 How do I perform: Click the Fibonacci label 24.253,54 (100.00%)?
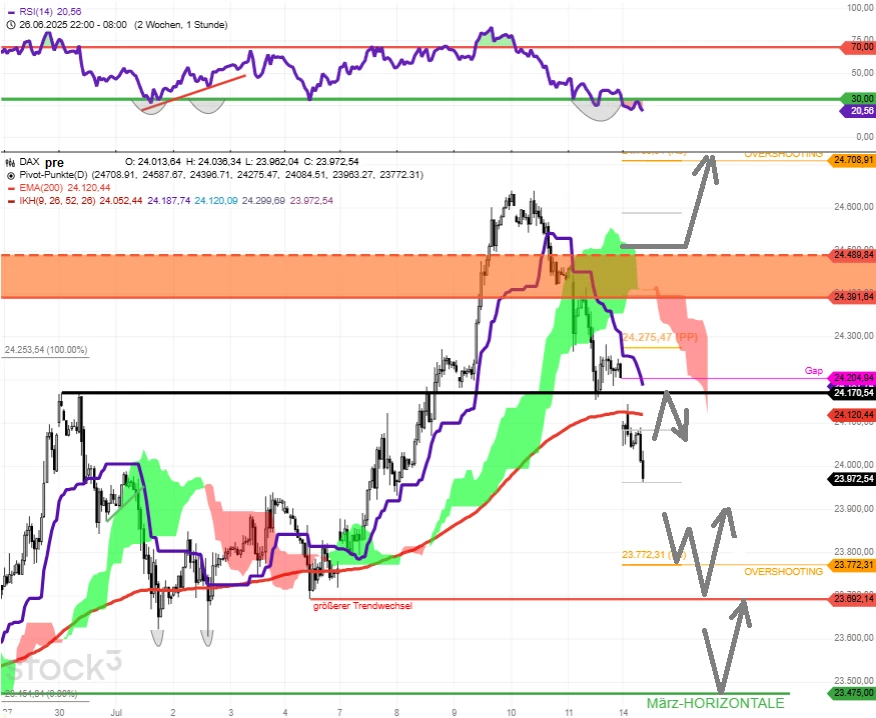coord(46,350)
